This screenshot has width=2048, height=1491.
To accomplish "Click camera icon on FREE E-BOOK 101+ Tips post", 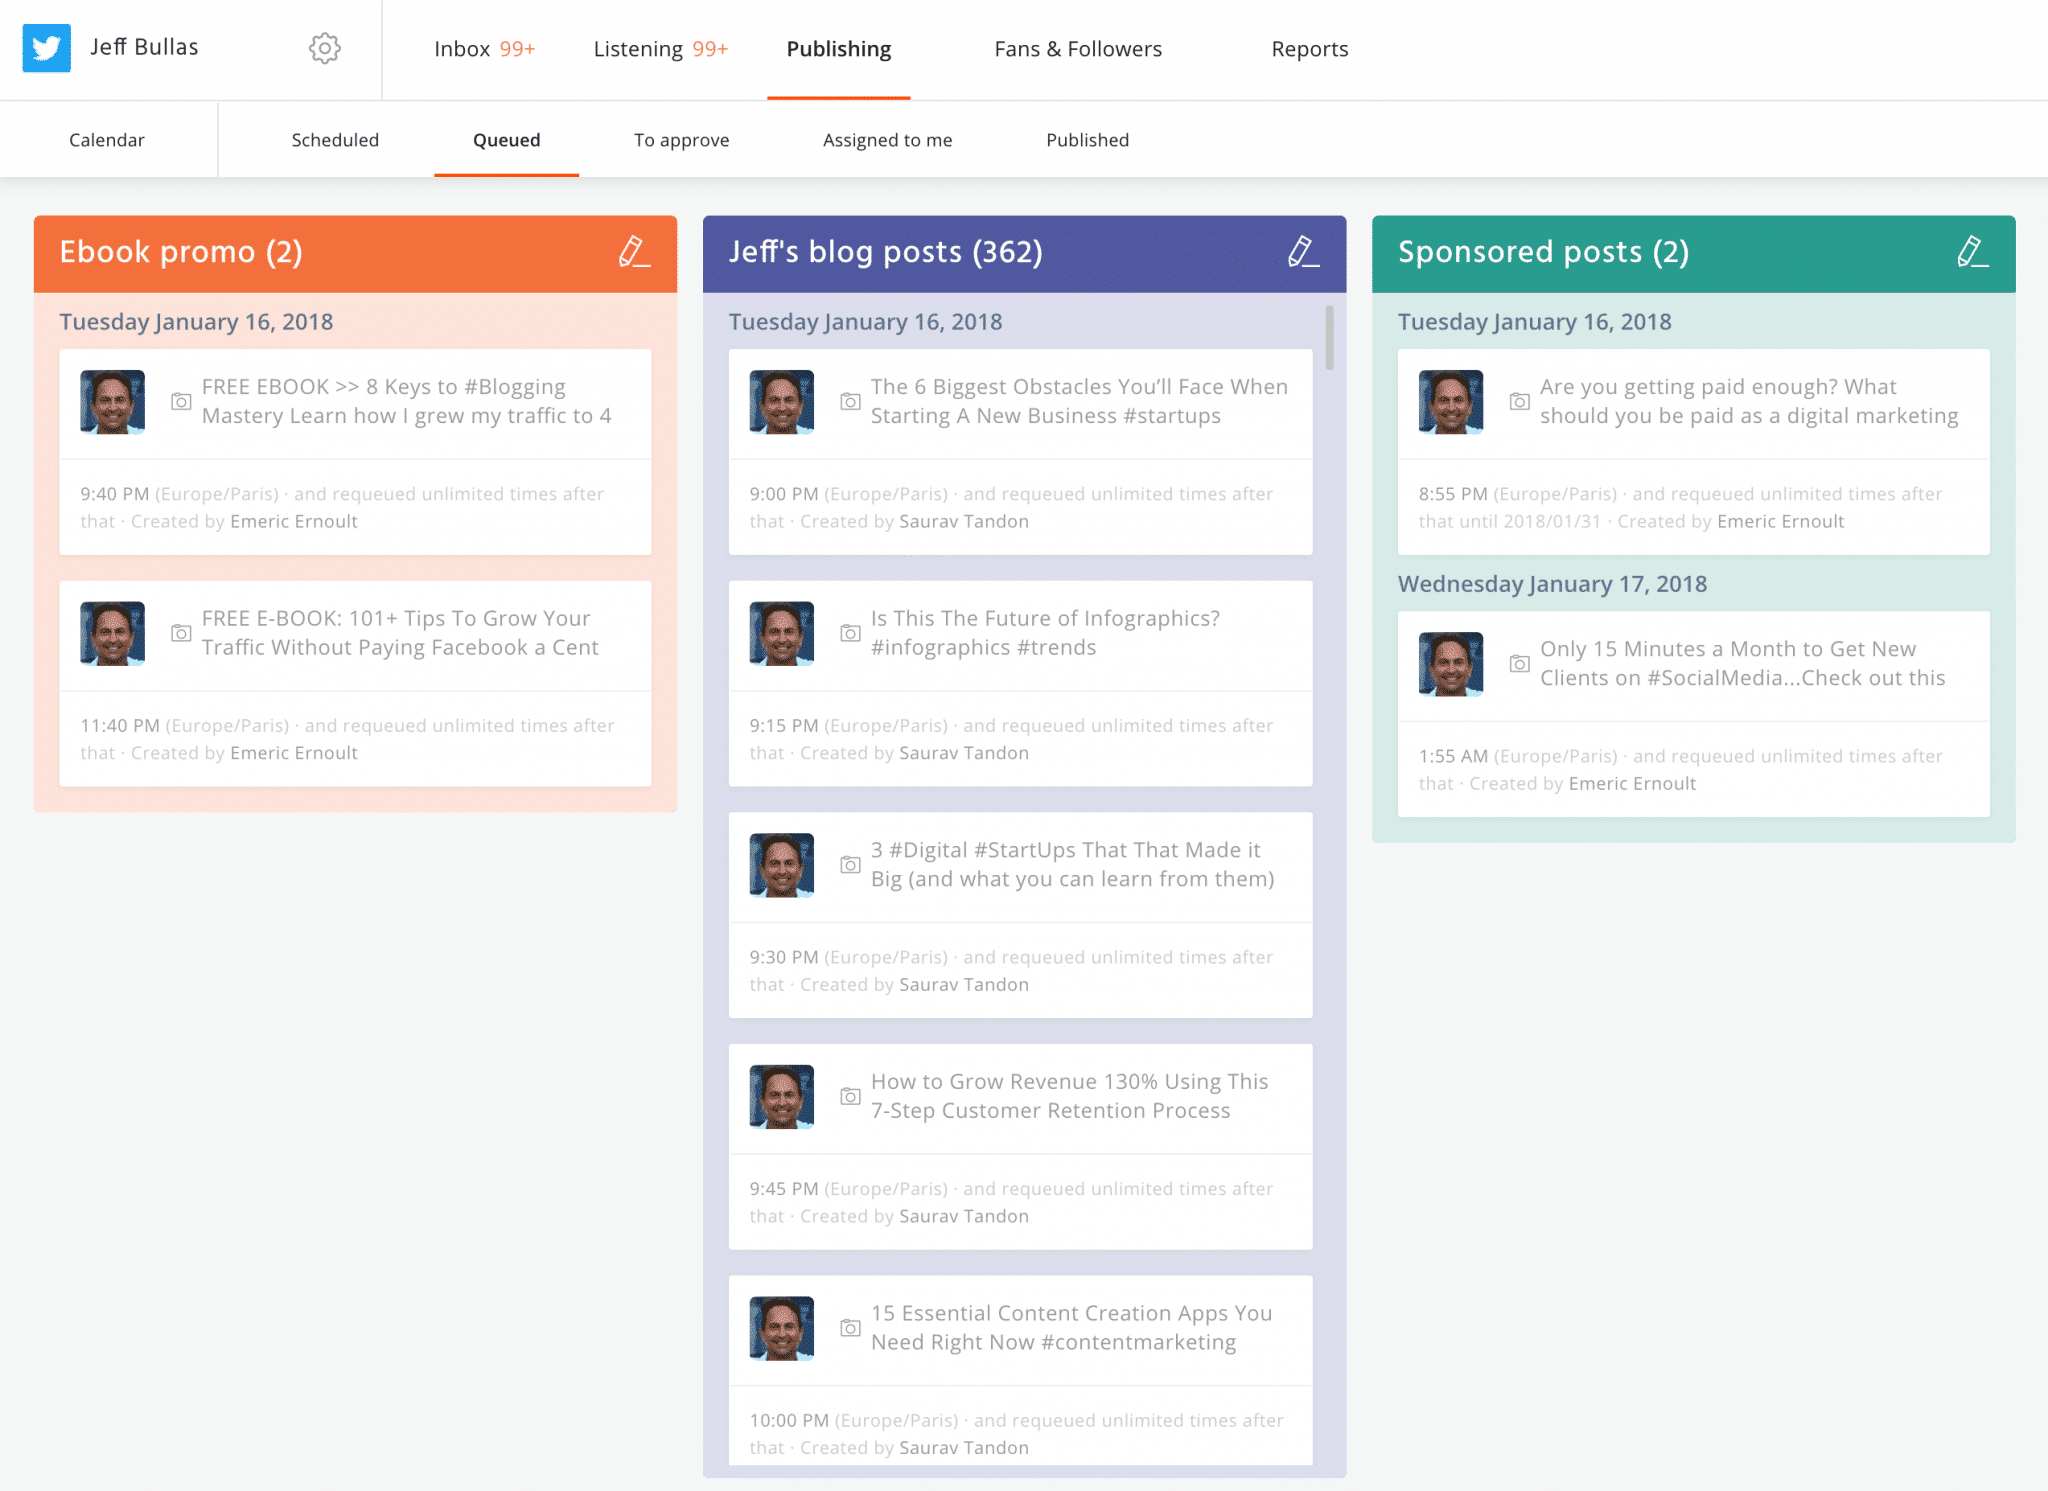I will pyautogui.click(x=181, y=633).
